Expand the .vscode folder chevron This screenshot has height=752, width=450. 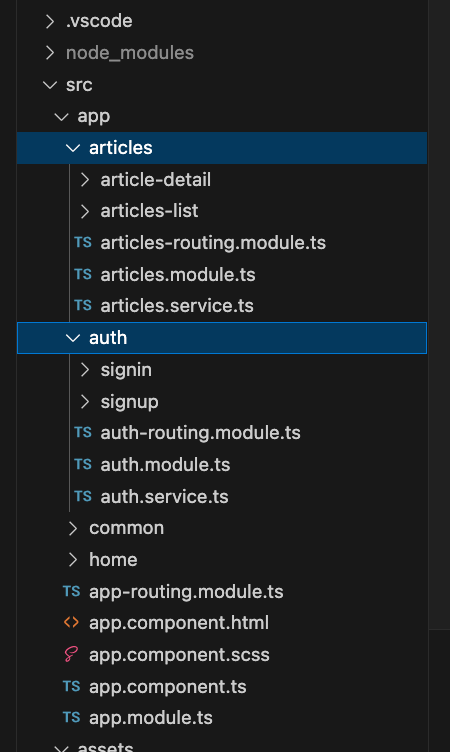click(50, 21)
